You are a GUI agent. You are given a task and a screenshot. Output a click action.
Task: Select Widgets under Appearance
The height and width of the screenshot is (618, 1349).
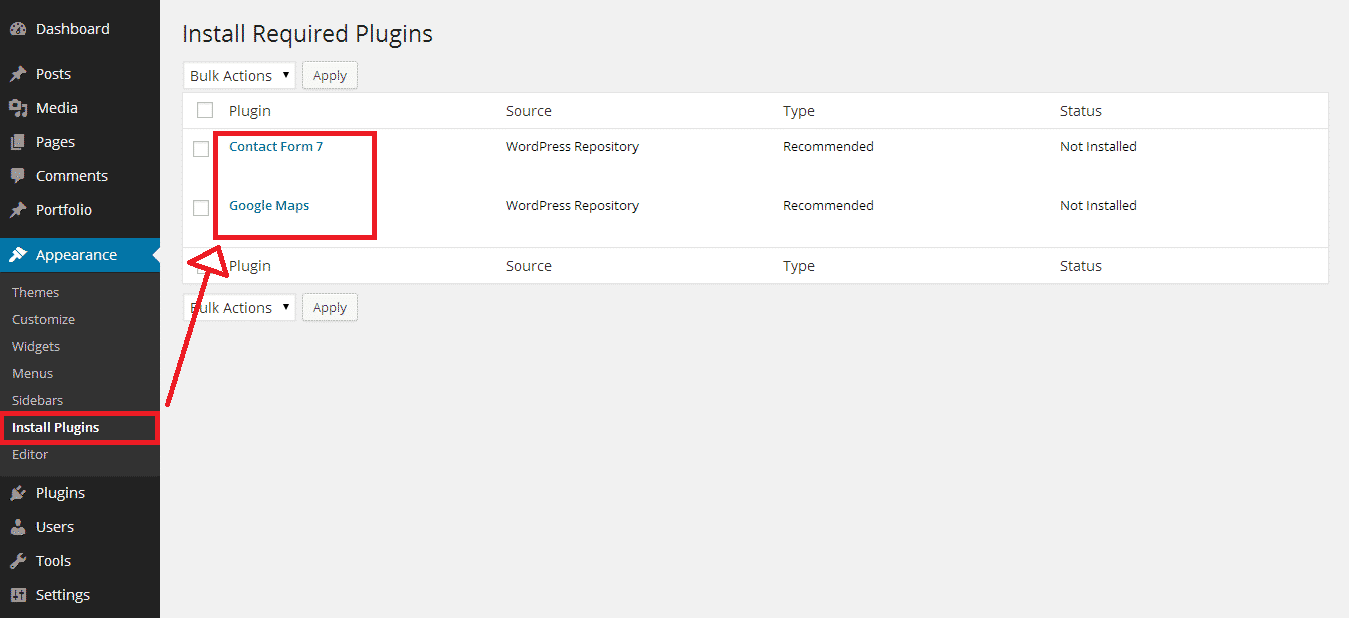36,346
